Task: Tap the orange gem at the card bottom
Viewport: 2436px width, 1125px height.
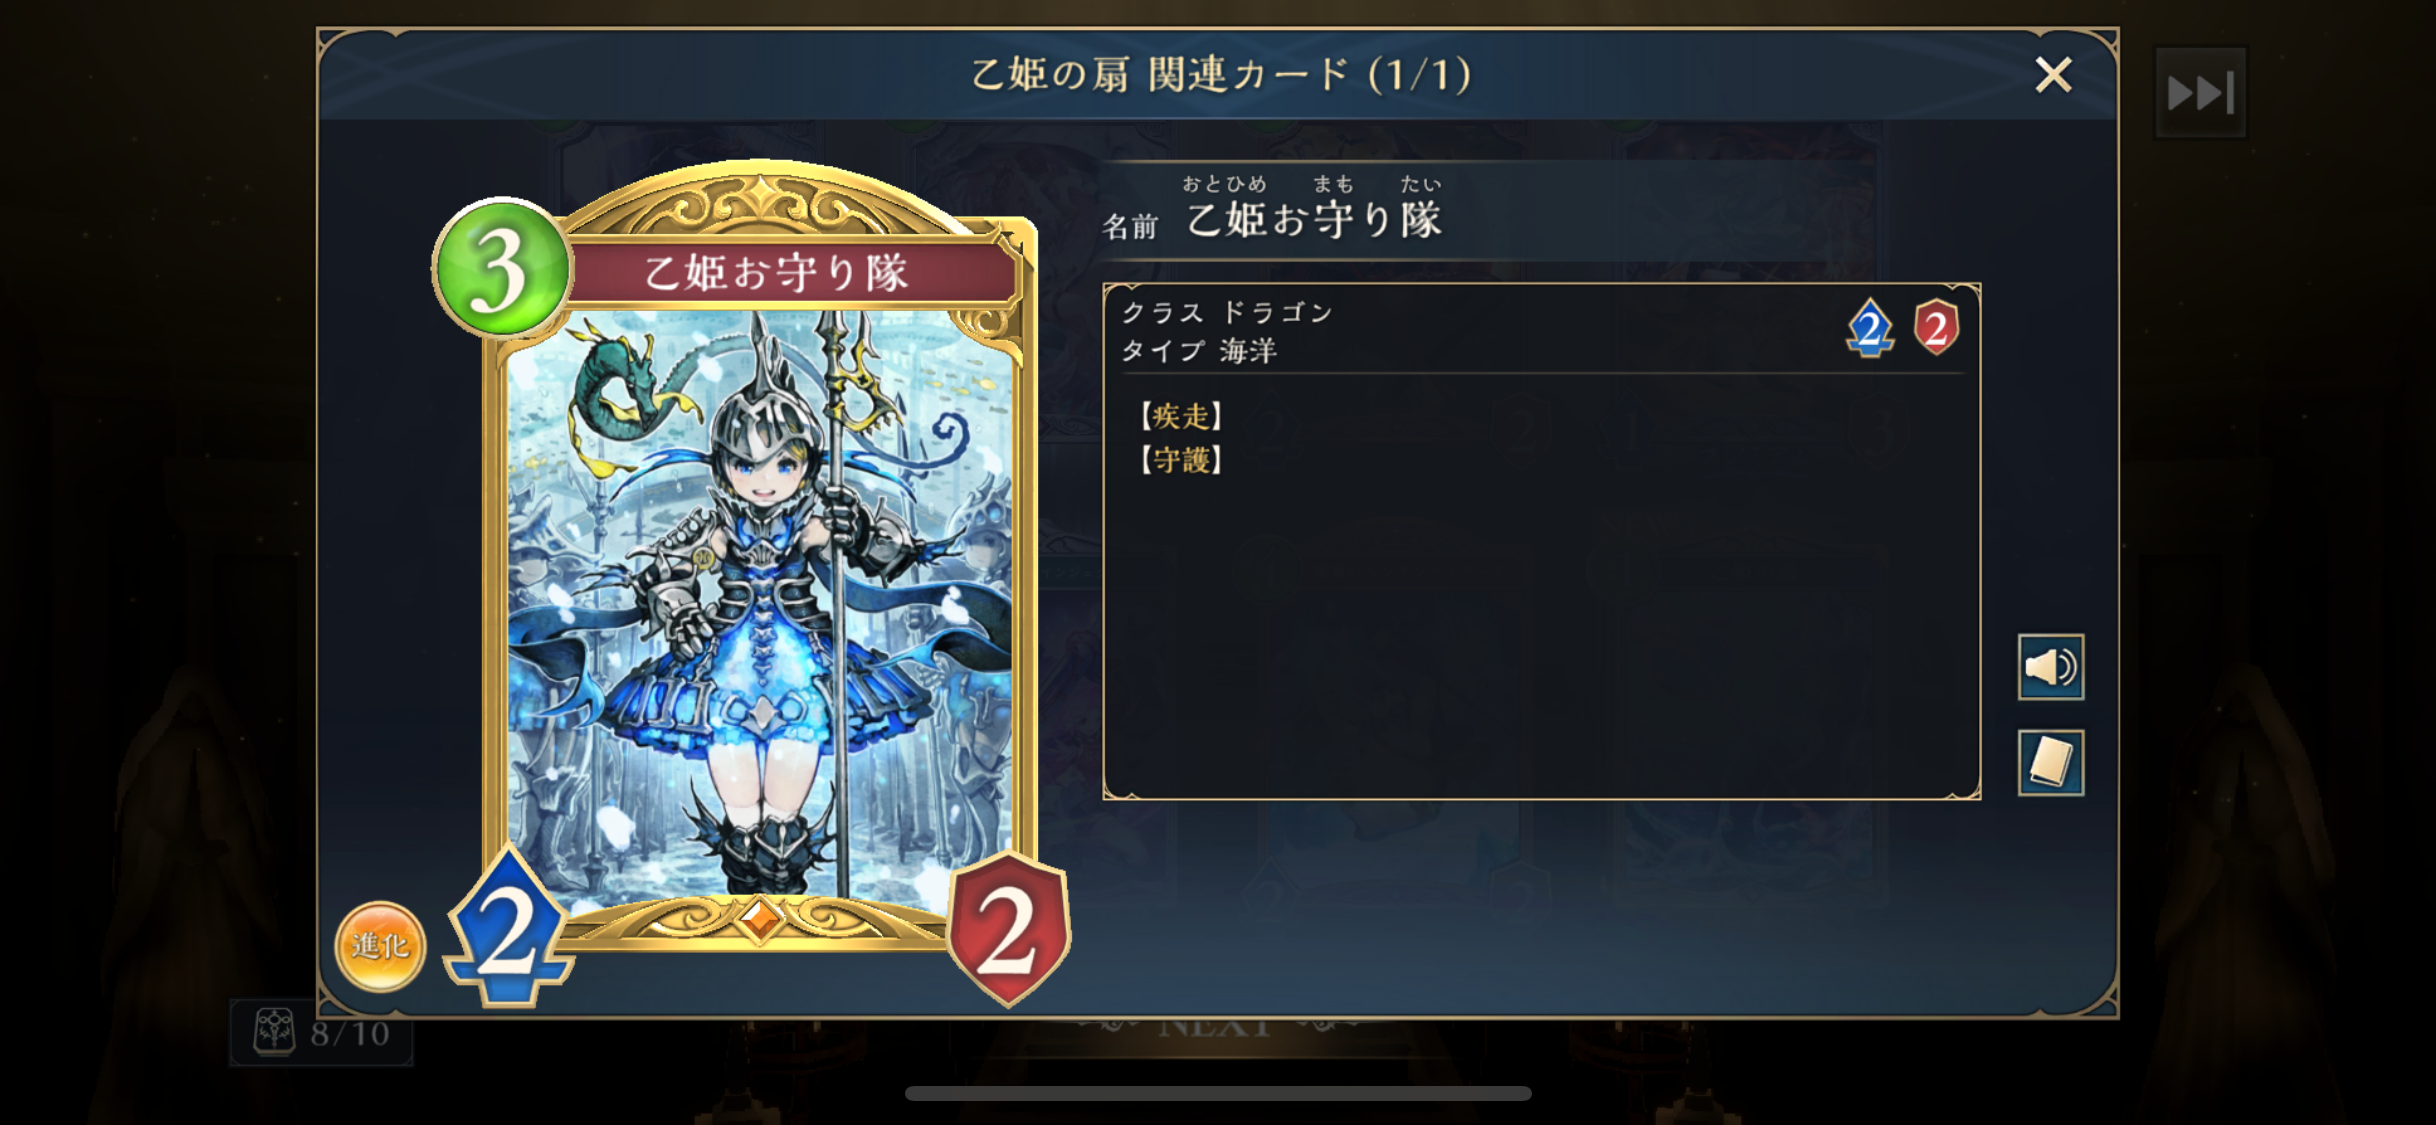Action: pos(760,918)
